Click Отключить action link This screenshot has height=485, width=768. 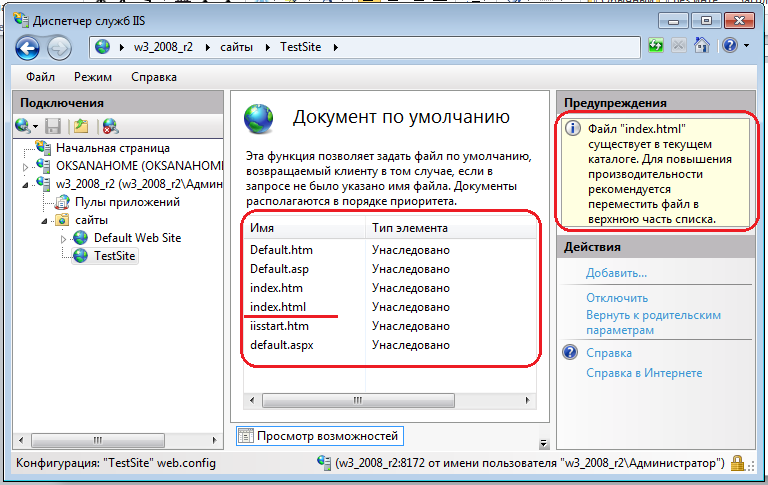[x=617, y=298]
